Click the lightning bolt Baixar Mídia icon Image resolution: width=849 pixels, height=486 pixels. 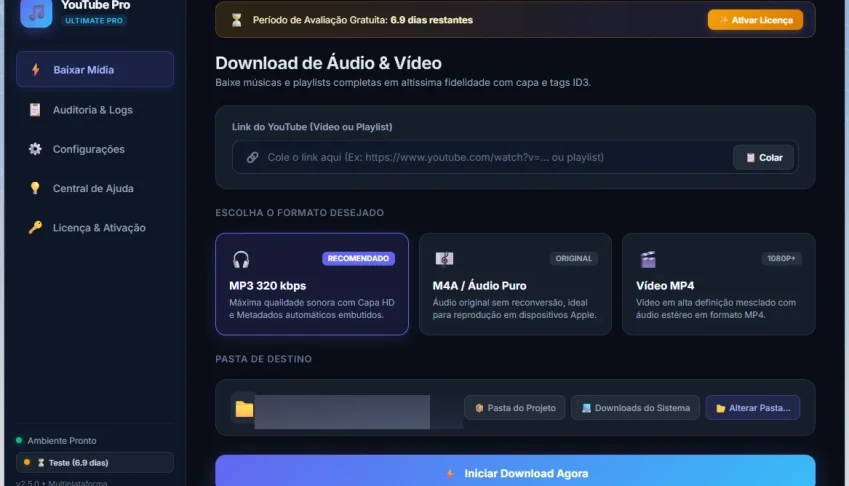coord(35,69)
